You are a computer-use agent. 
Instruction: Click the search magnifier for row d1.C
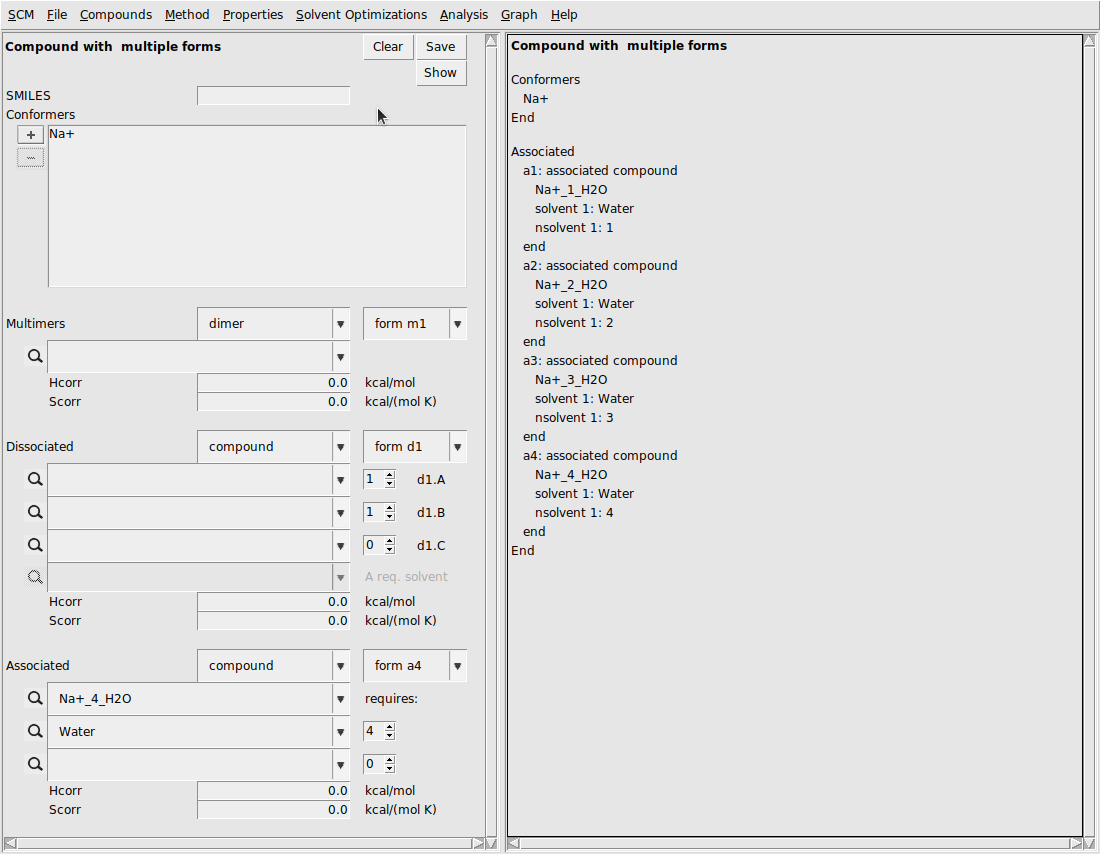point(34,545)
